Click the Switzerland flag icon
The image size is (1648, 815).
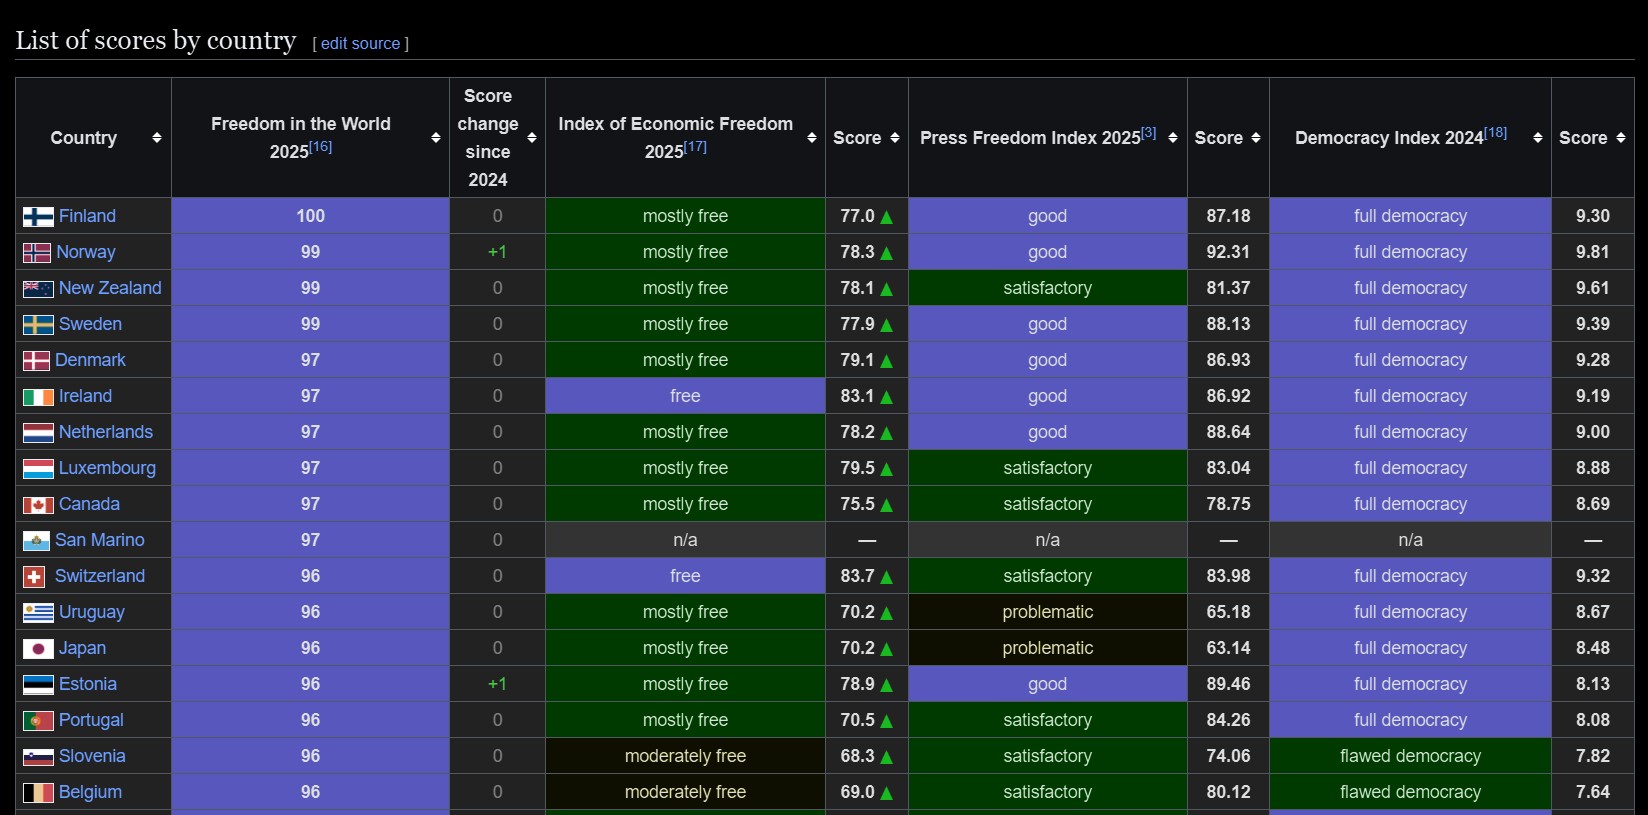coord(34,577)
